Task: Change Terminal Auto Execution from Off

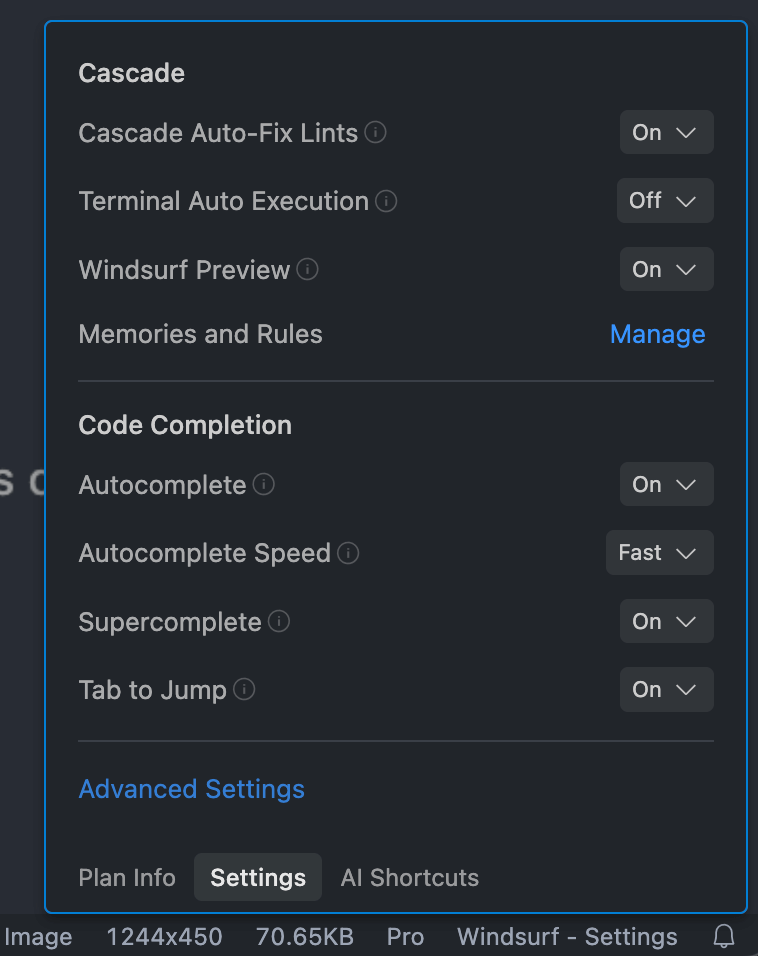Action: [x=665, y=200]
